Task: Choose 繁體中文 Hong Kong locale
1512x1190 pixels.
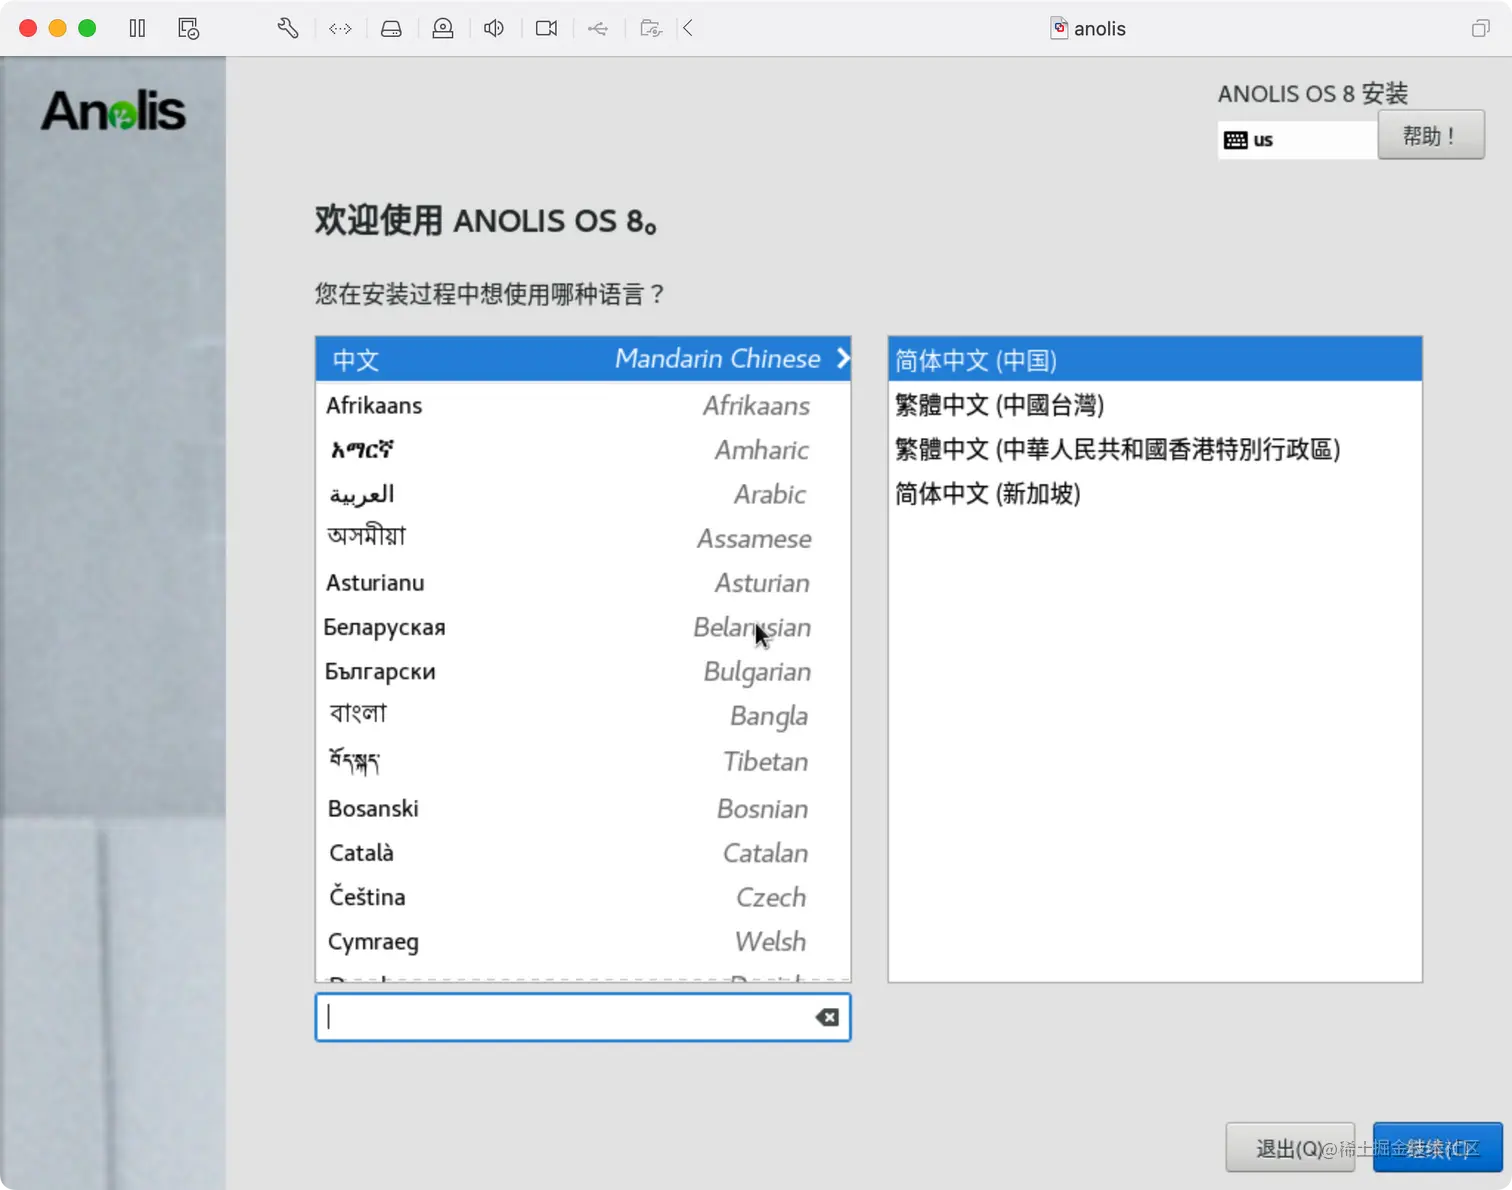Action: point(1155,449)
